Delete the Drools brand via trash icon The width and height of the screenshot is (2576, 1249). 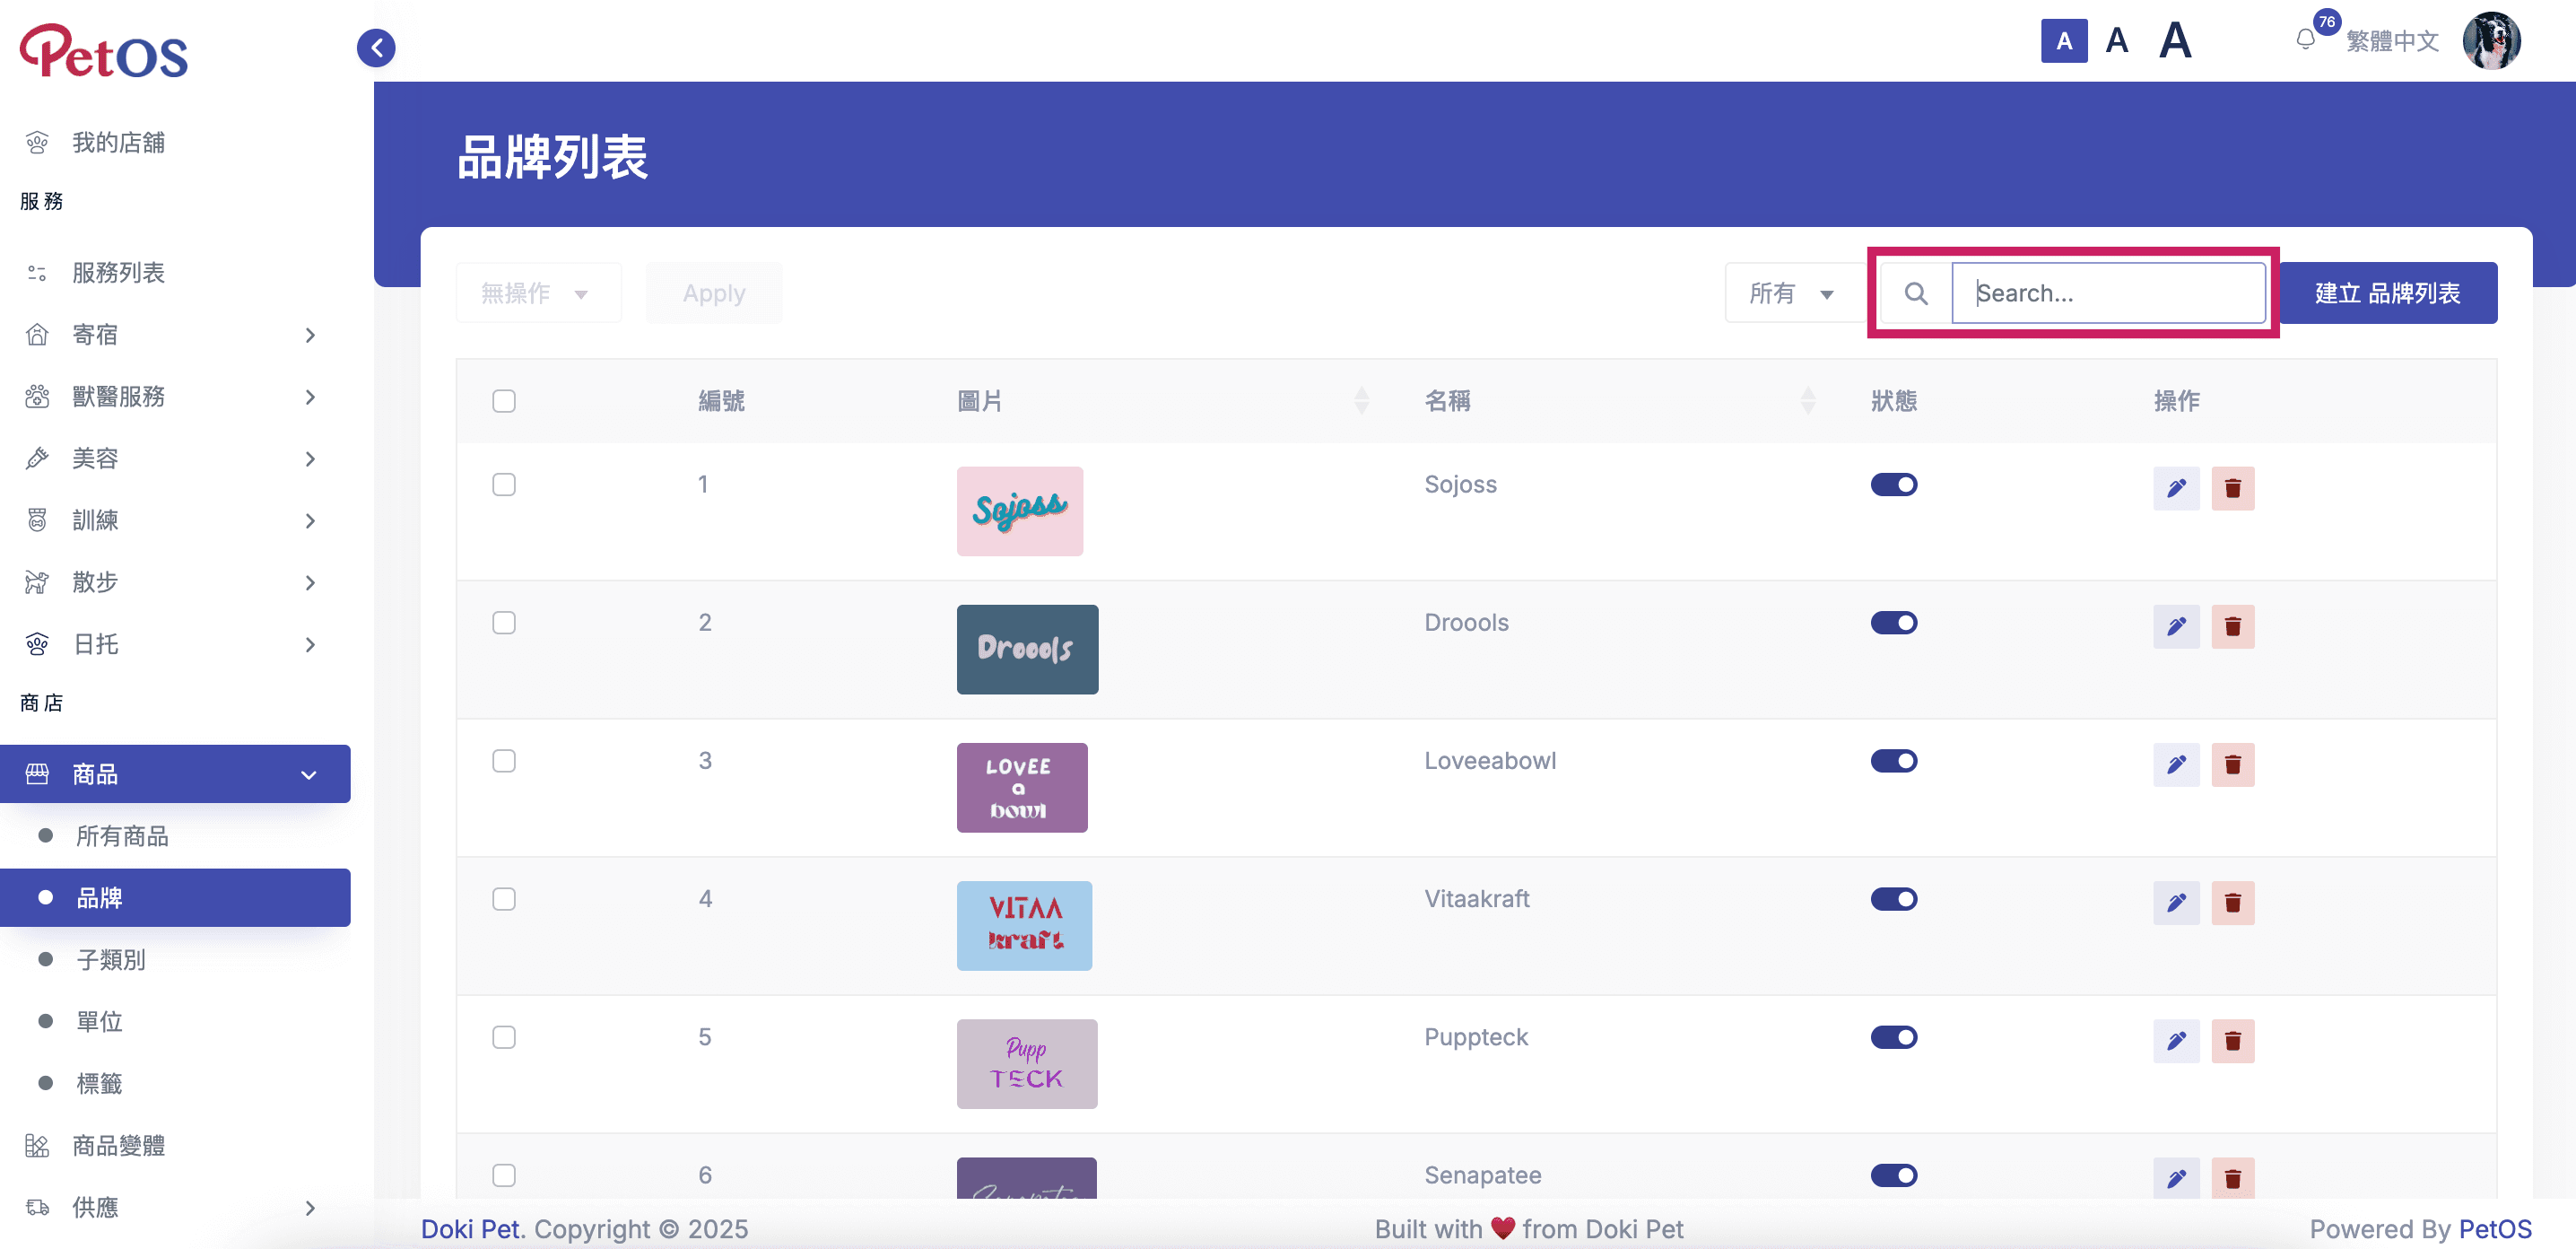tap(2232, 626)
